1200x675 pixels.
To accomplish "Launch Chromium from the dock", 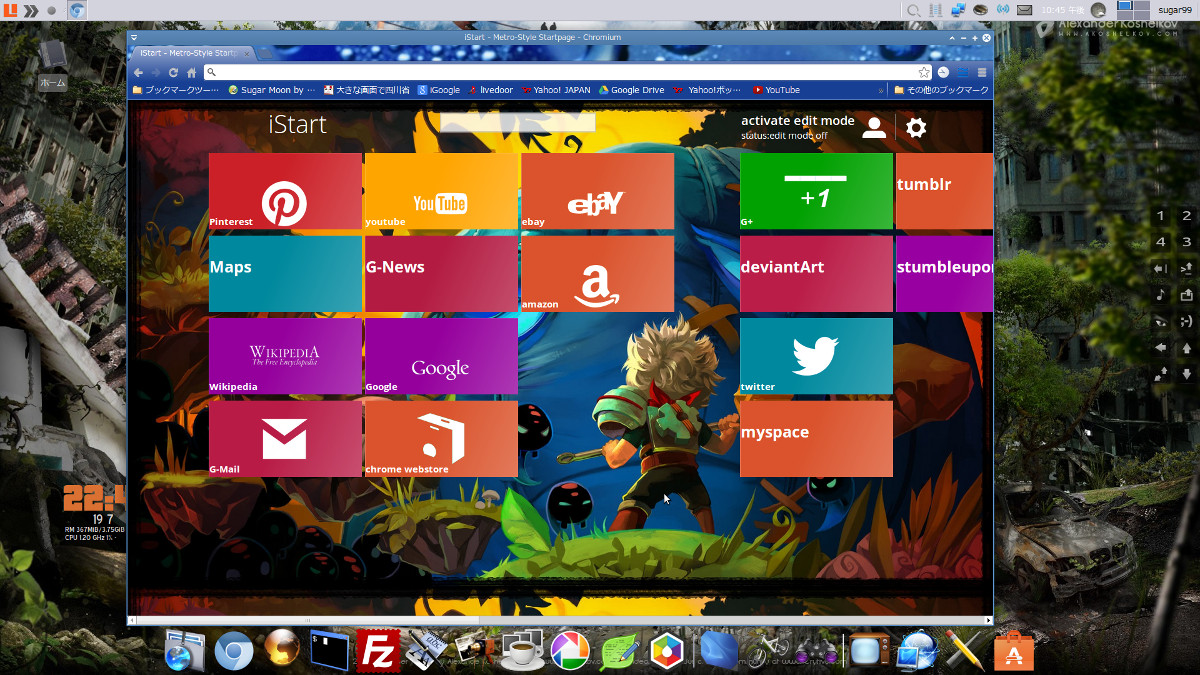I will click(x=234, y=651).
